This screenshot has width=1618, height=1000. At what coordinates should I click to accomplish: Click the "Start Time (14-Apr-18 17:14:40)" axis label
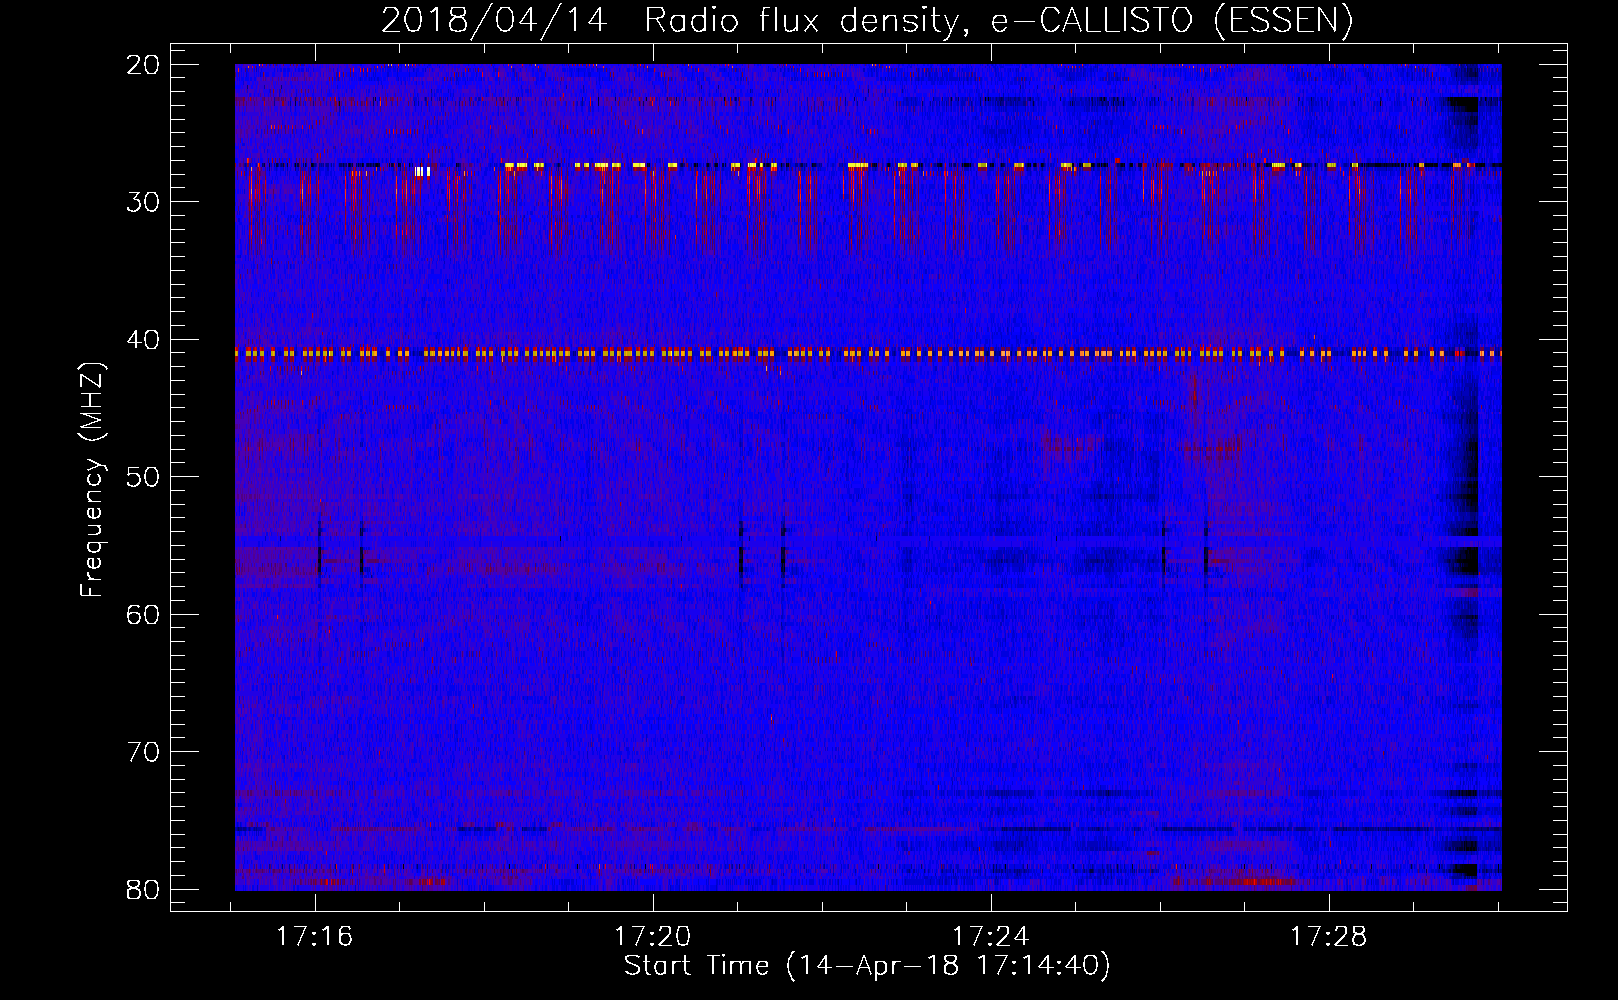[x=867, y=966]
